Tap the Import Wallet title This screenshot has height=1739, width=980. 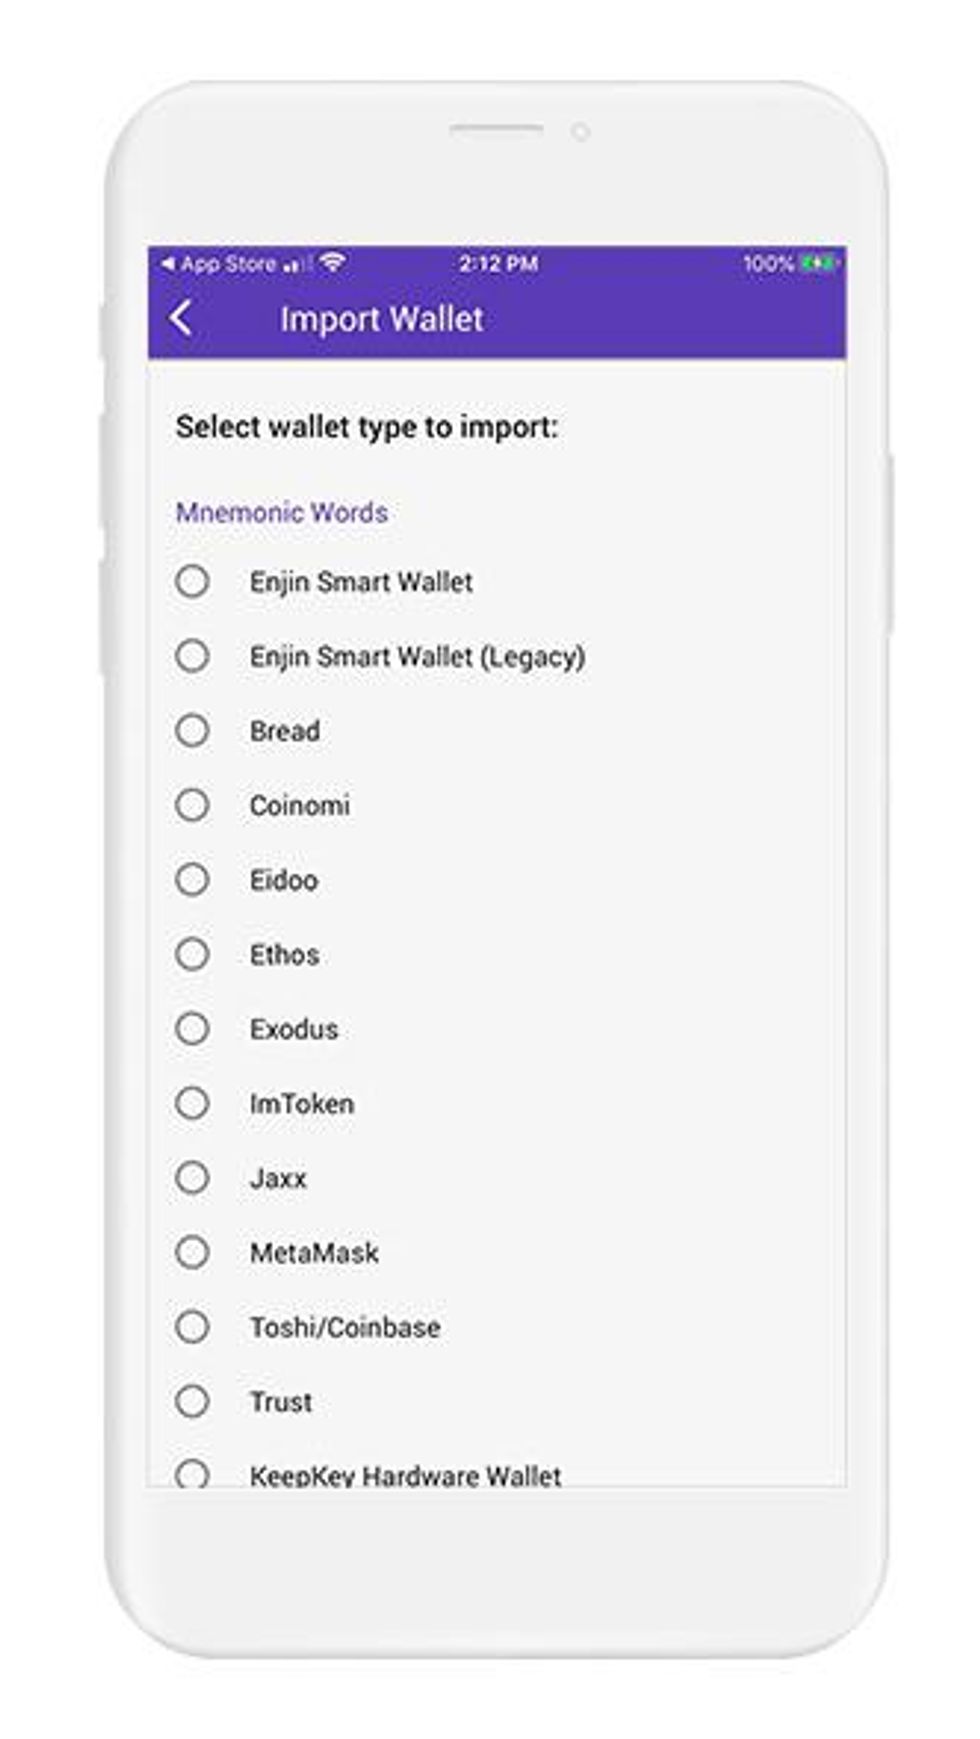[381, 319]
